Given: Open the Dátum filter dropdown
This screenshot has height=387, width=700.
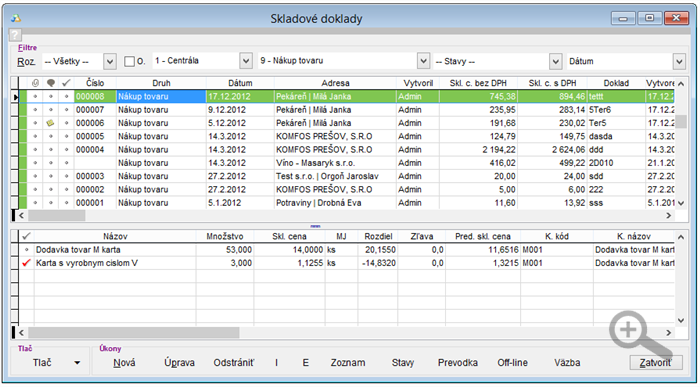Looking at the screenshot, I should 679,62.
